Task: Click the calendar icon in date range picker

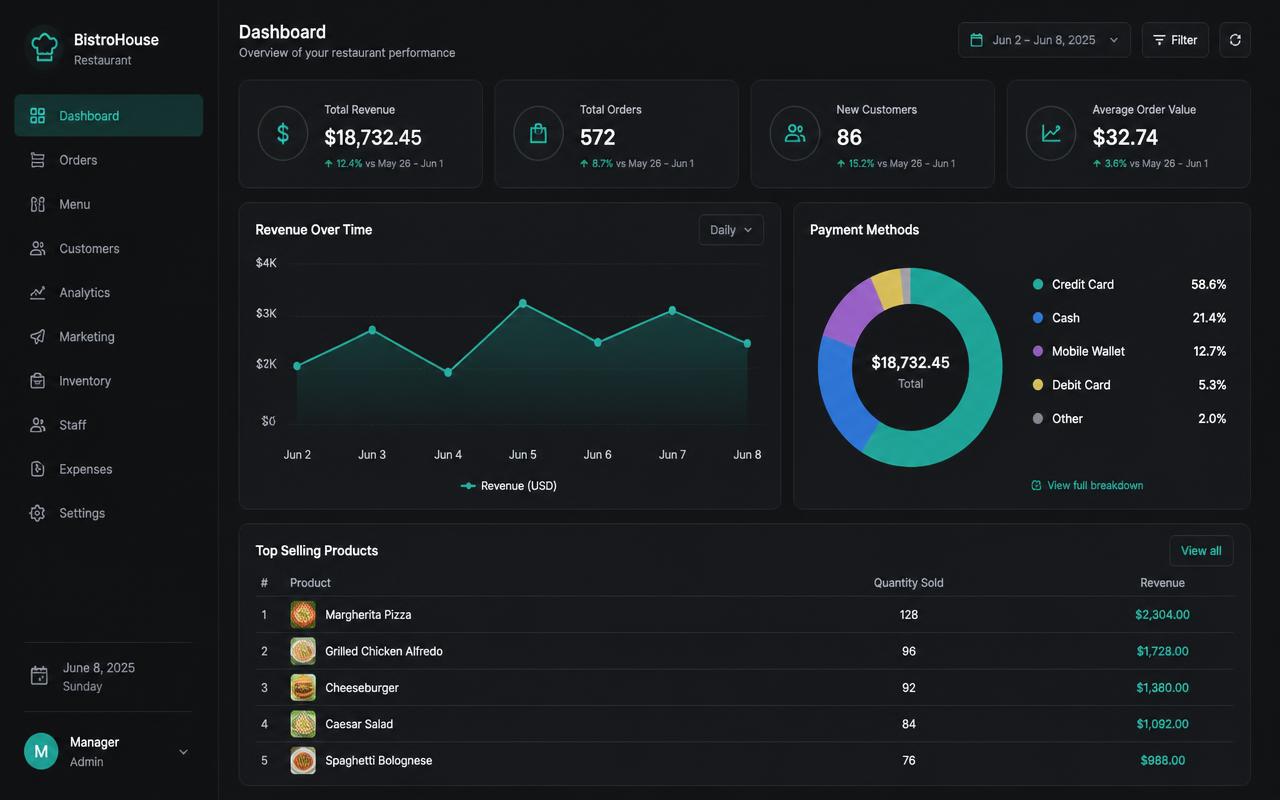Action: click(x=977, y=40)
